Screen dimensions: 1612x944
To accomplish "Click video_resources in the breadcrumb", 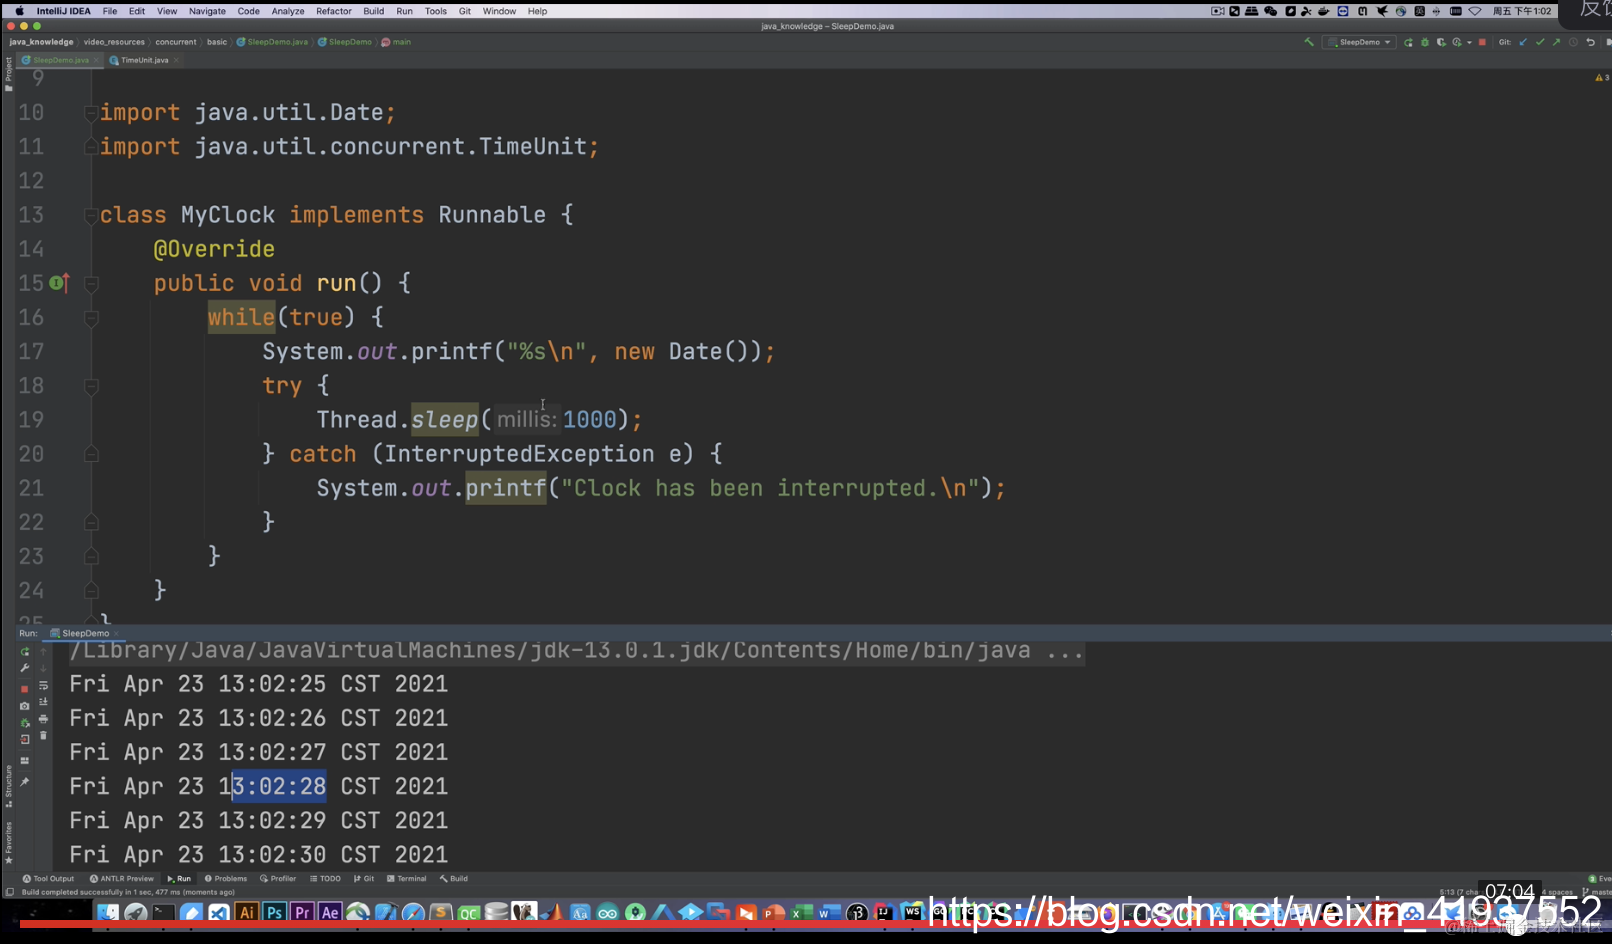I will pyautogui.click(x=114, y=42).
